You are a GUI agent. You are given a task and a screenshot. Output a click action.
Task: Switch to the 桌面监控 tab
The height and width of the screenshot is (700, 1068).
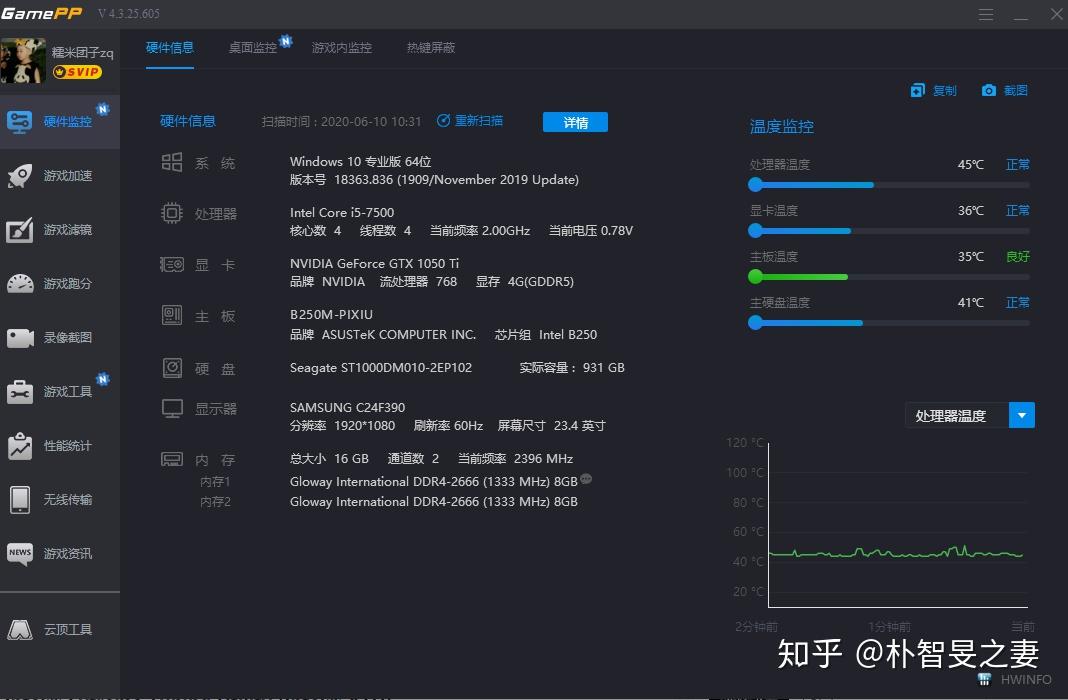(253, 48)
